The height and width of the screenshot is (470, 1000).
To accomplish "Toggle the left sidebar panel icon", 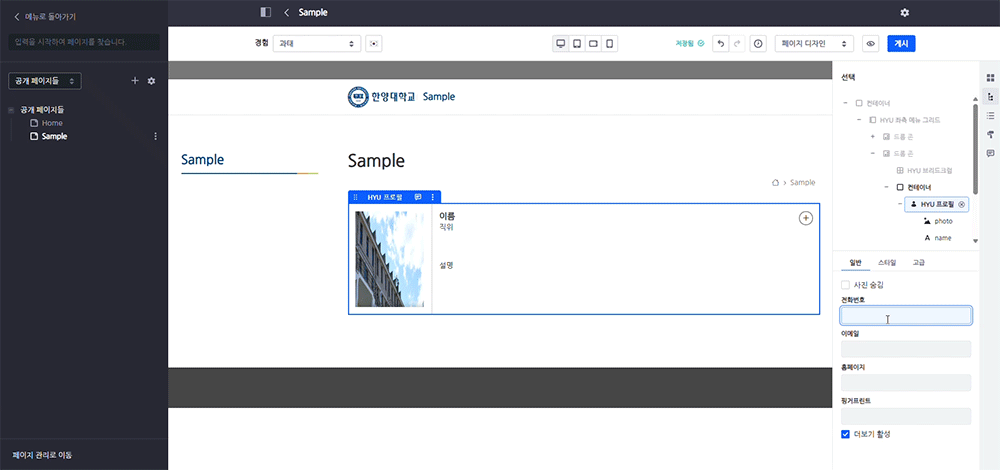I will [x=265, y=12].
